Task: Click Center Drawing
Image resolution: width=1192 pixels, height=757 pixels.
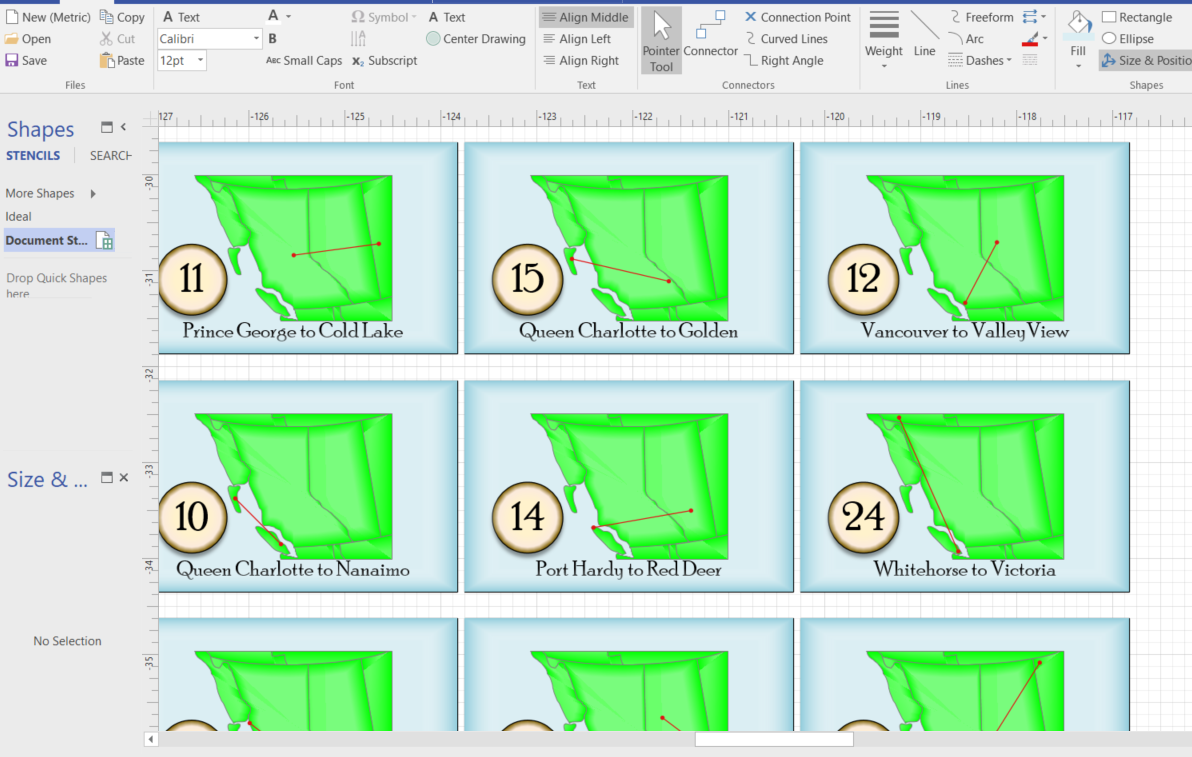Action: [476, 39]
